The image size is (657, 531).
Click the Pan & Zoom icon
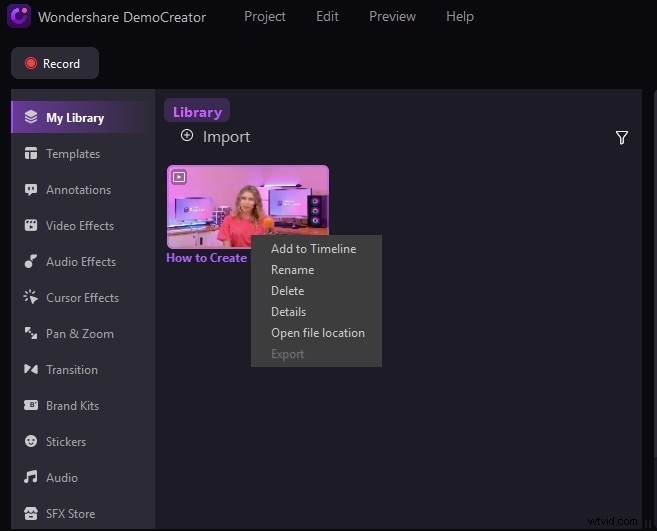click(x=31, y=333)
